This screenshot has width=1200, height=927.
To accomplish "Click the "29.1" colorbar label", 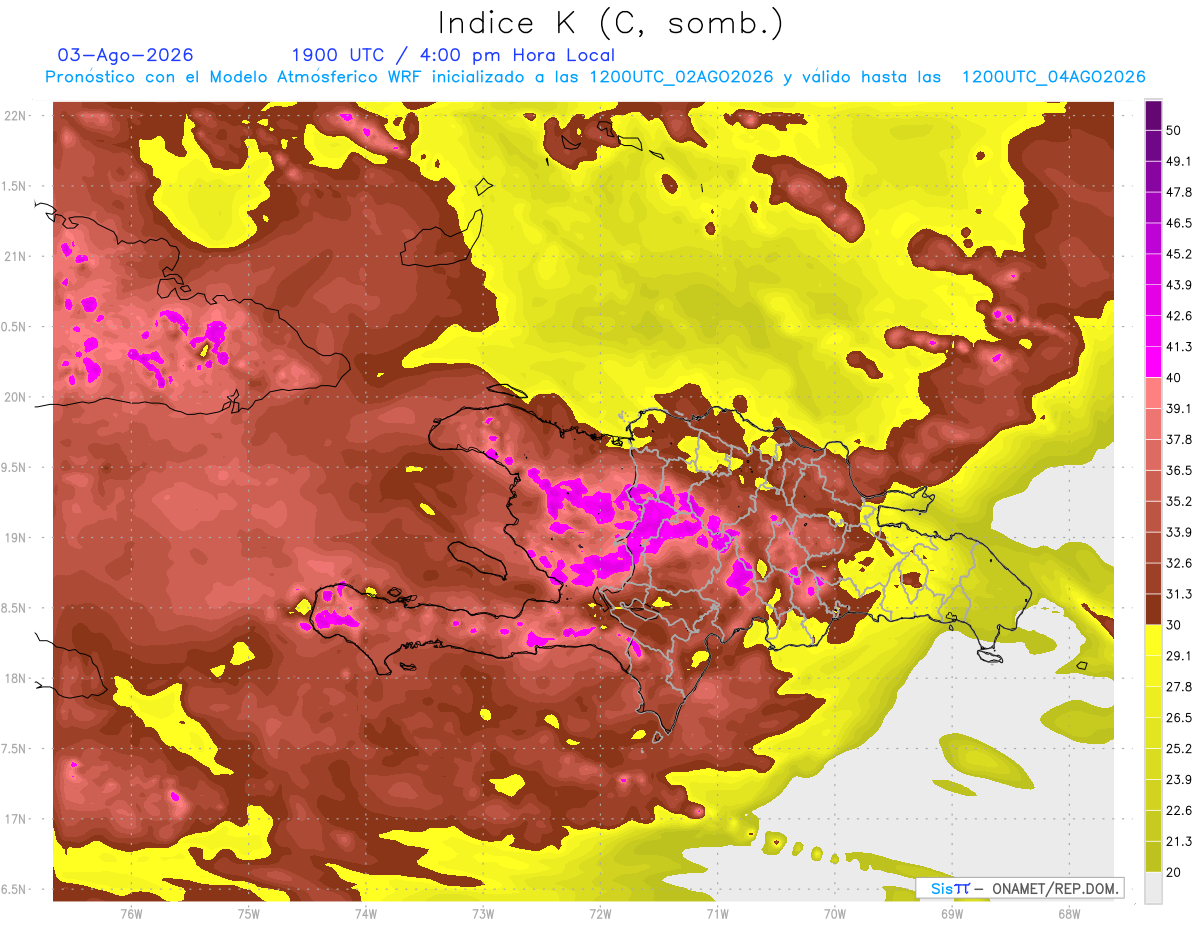I will (x=1179, y=656).
